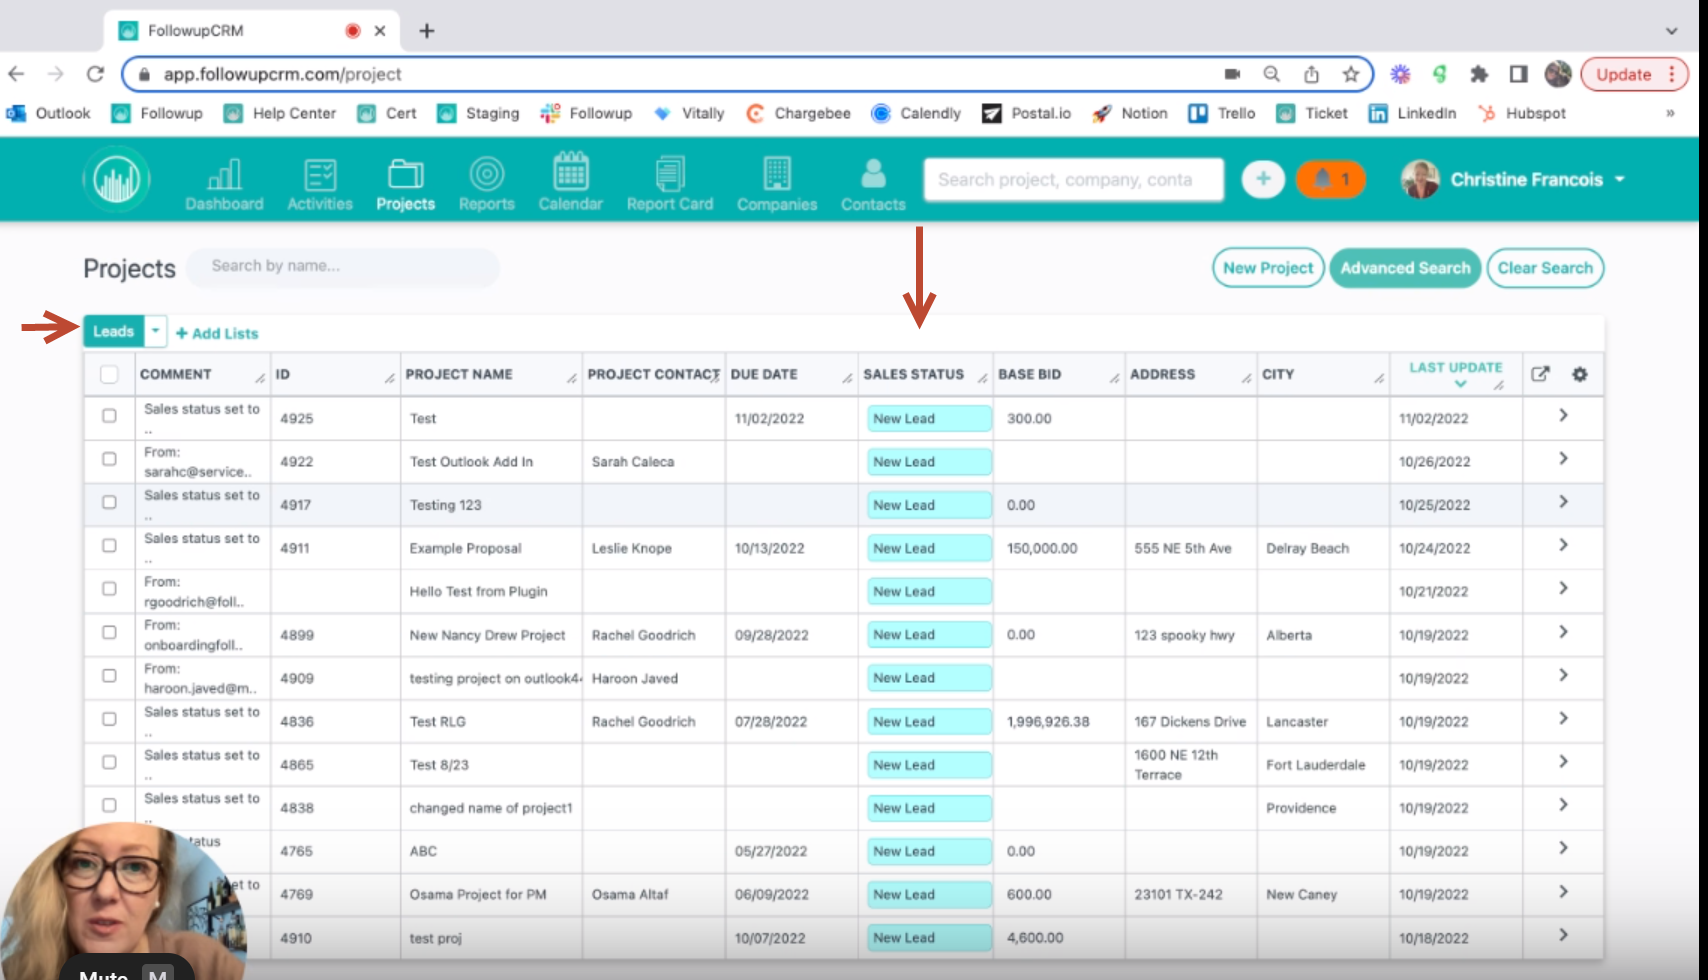1708x980 pixels.
Task: Expand the Leads list dropdown arrow
Action: [155, 330]
